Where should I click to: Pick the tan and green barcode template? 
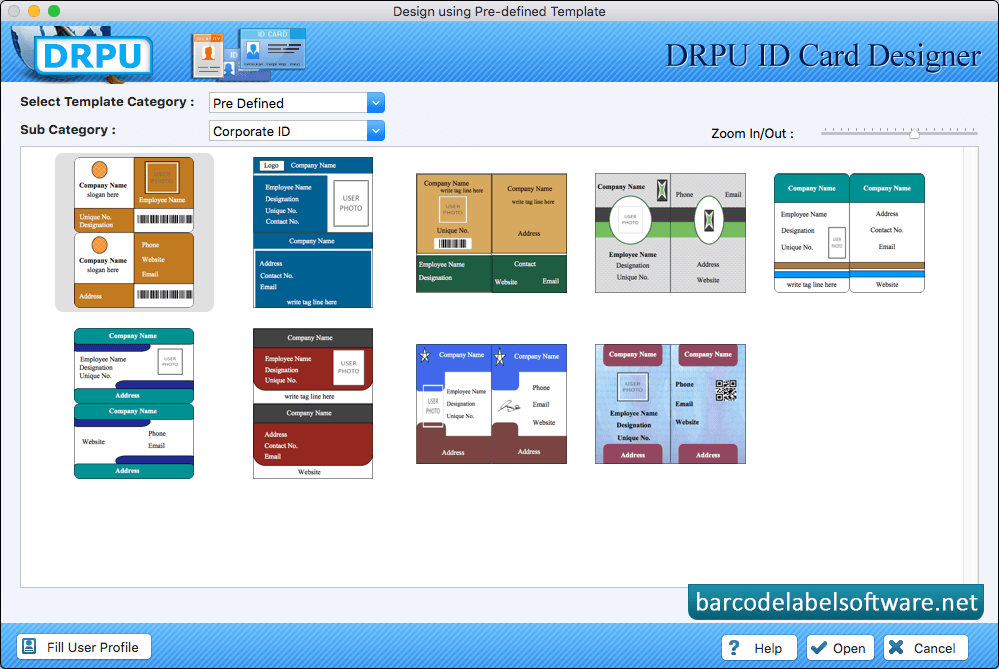491,233
